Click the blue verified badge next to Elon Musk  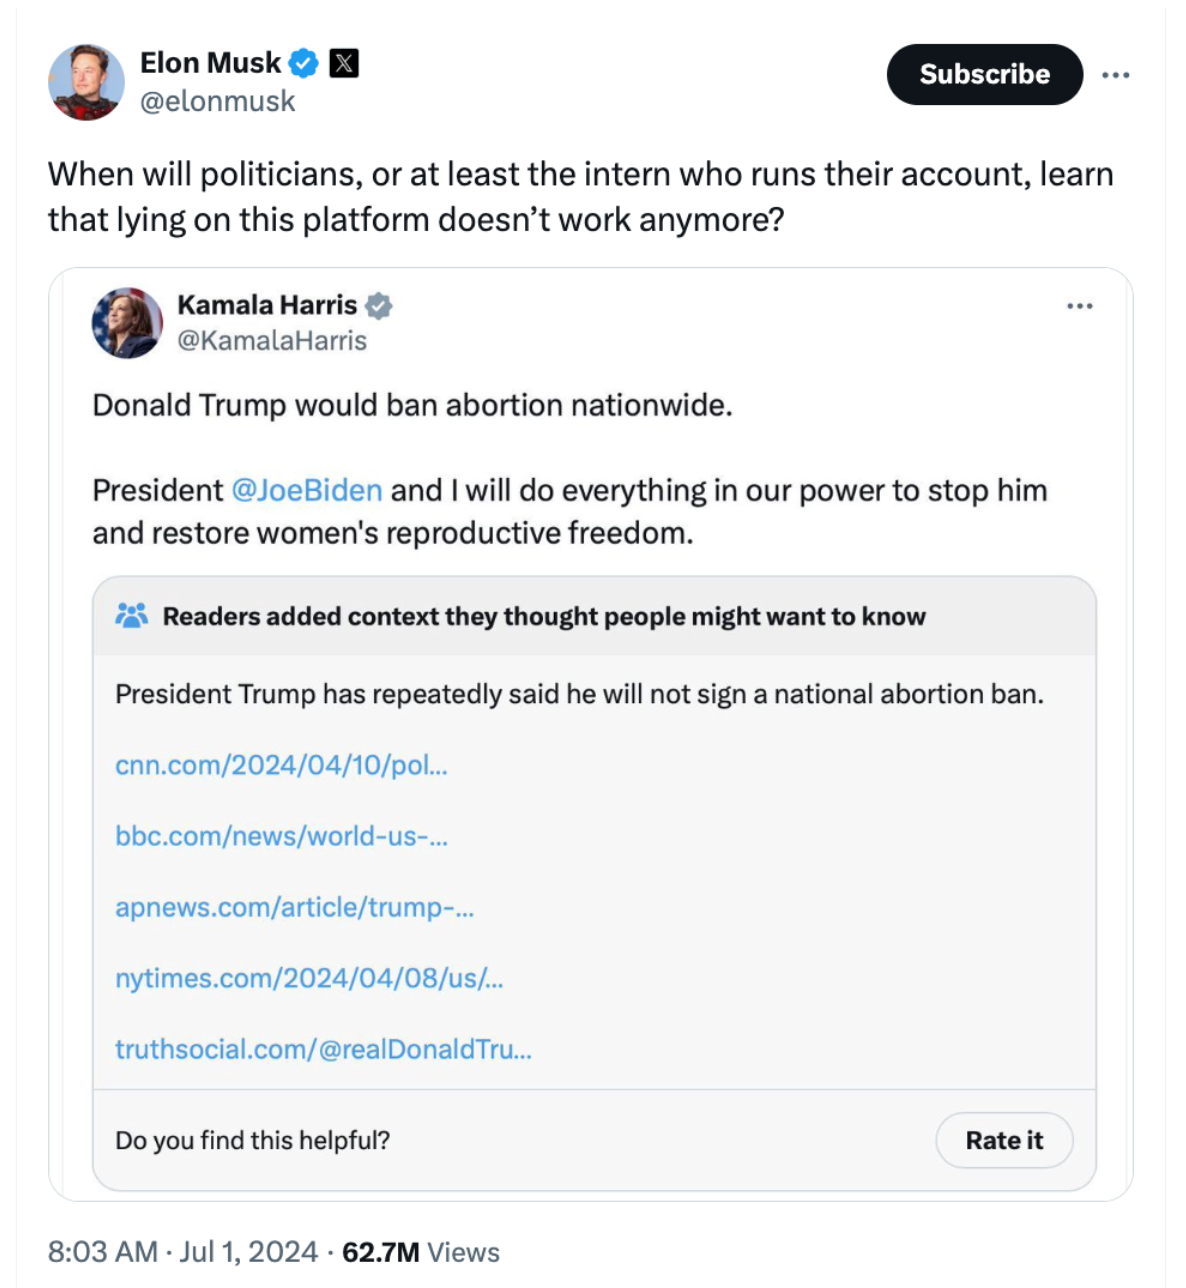pos(304,63)
